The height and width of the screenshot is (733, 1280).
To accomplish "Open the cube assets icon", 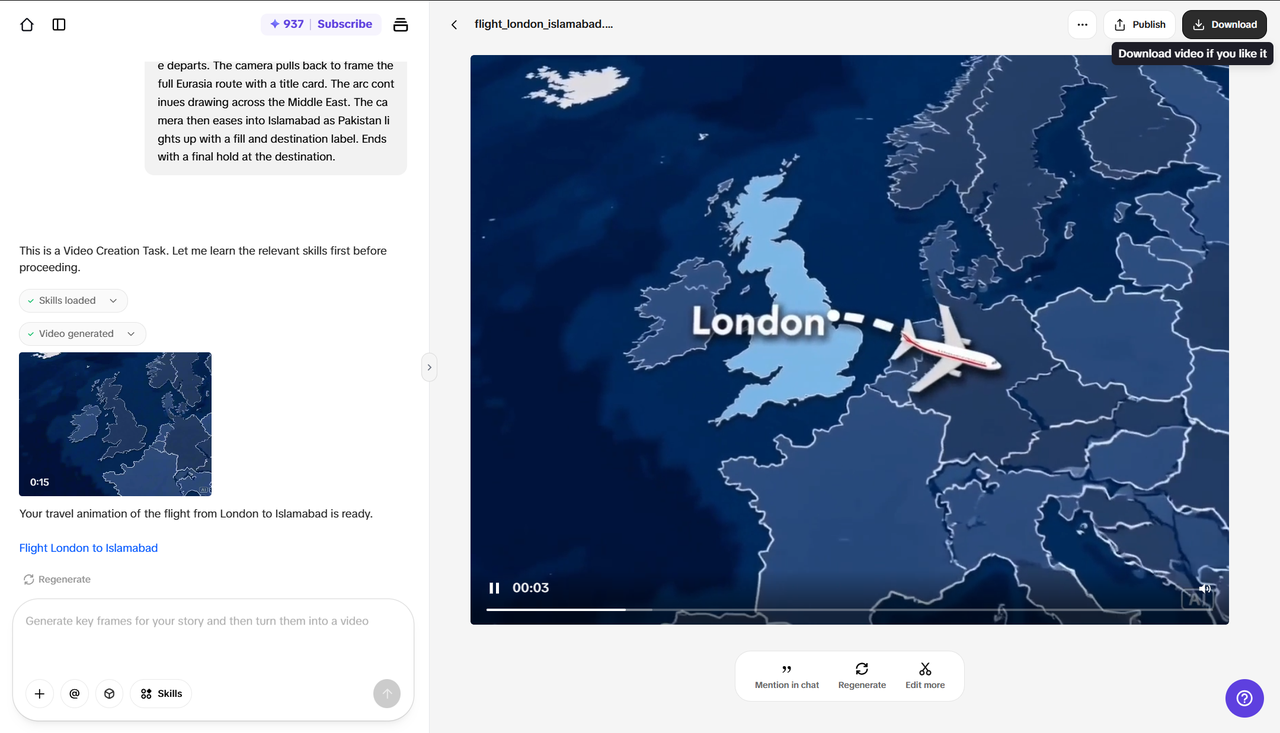I will click(x=110, y=694).
